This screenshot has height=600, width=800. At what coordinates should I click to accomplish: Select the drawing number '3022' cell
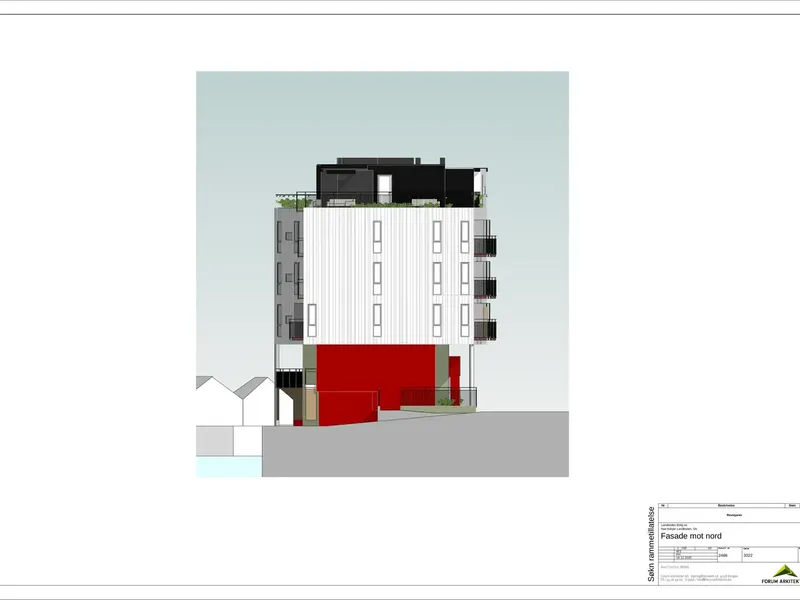coord(769,555)
